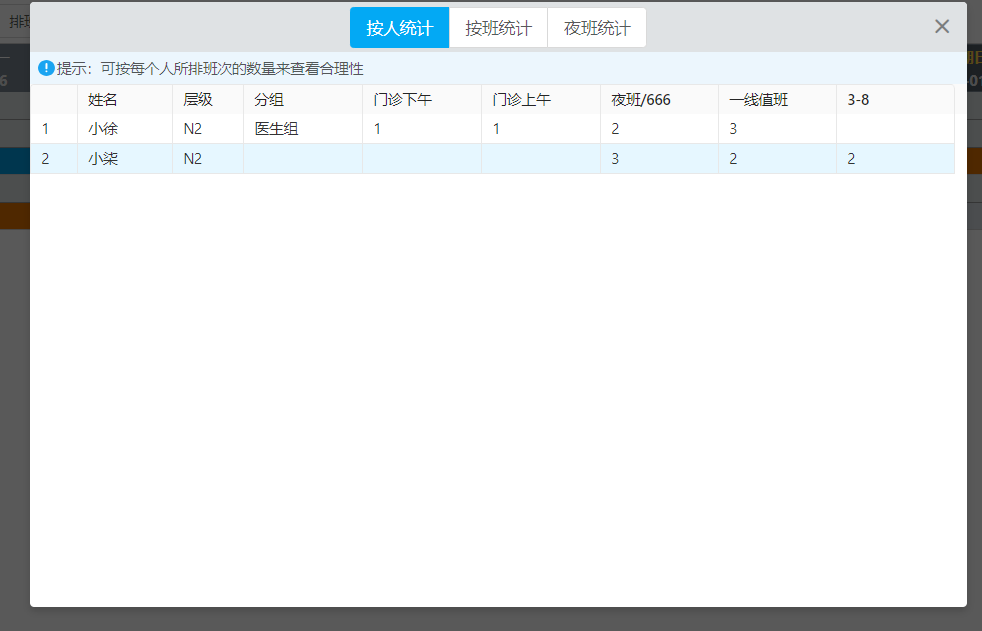The width and height of the screenshot is (982, 631).
Task: Click N2 level cell in 小徐 row
Action: coord(208,129)
